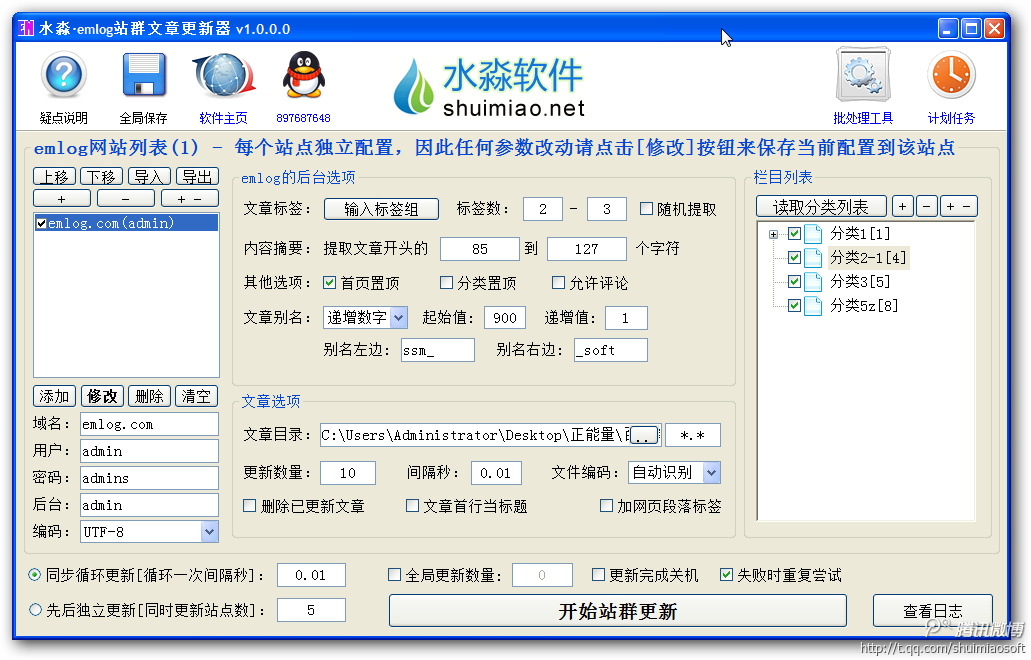Open logs with 查看日志 button
Screen dimensions: 1031x660
(932, 611)
